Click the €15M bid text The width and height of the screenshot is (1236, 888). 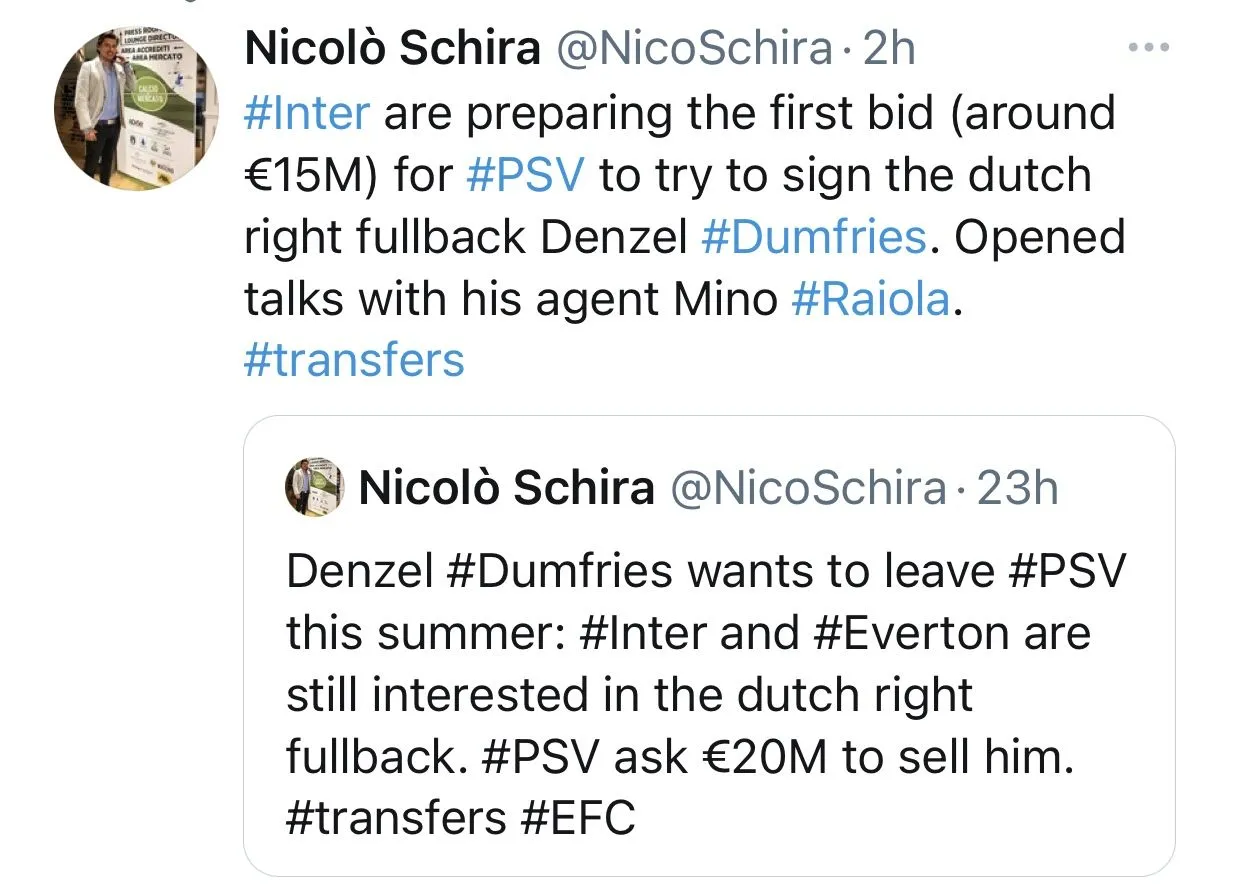[310, 175]
